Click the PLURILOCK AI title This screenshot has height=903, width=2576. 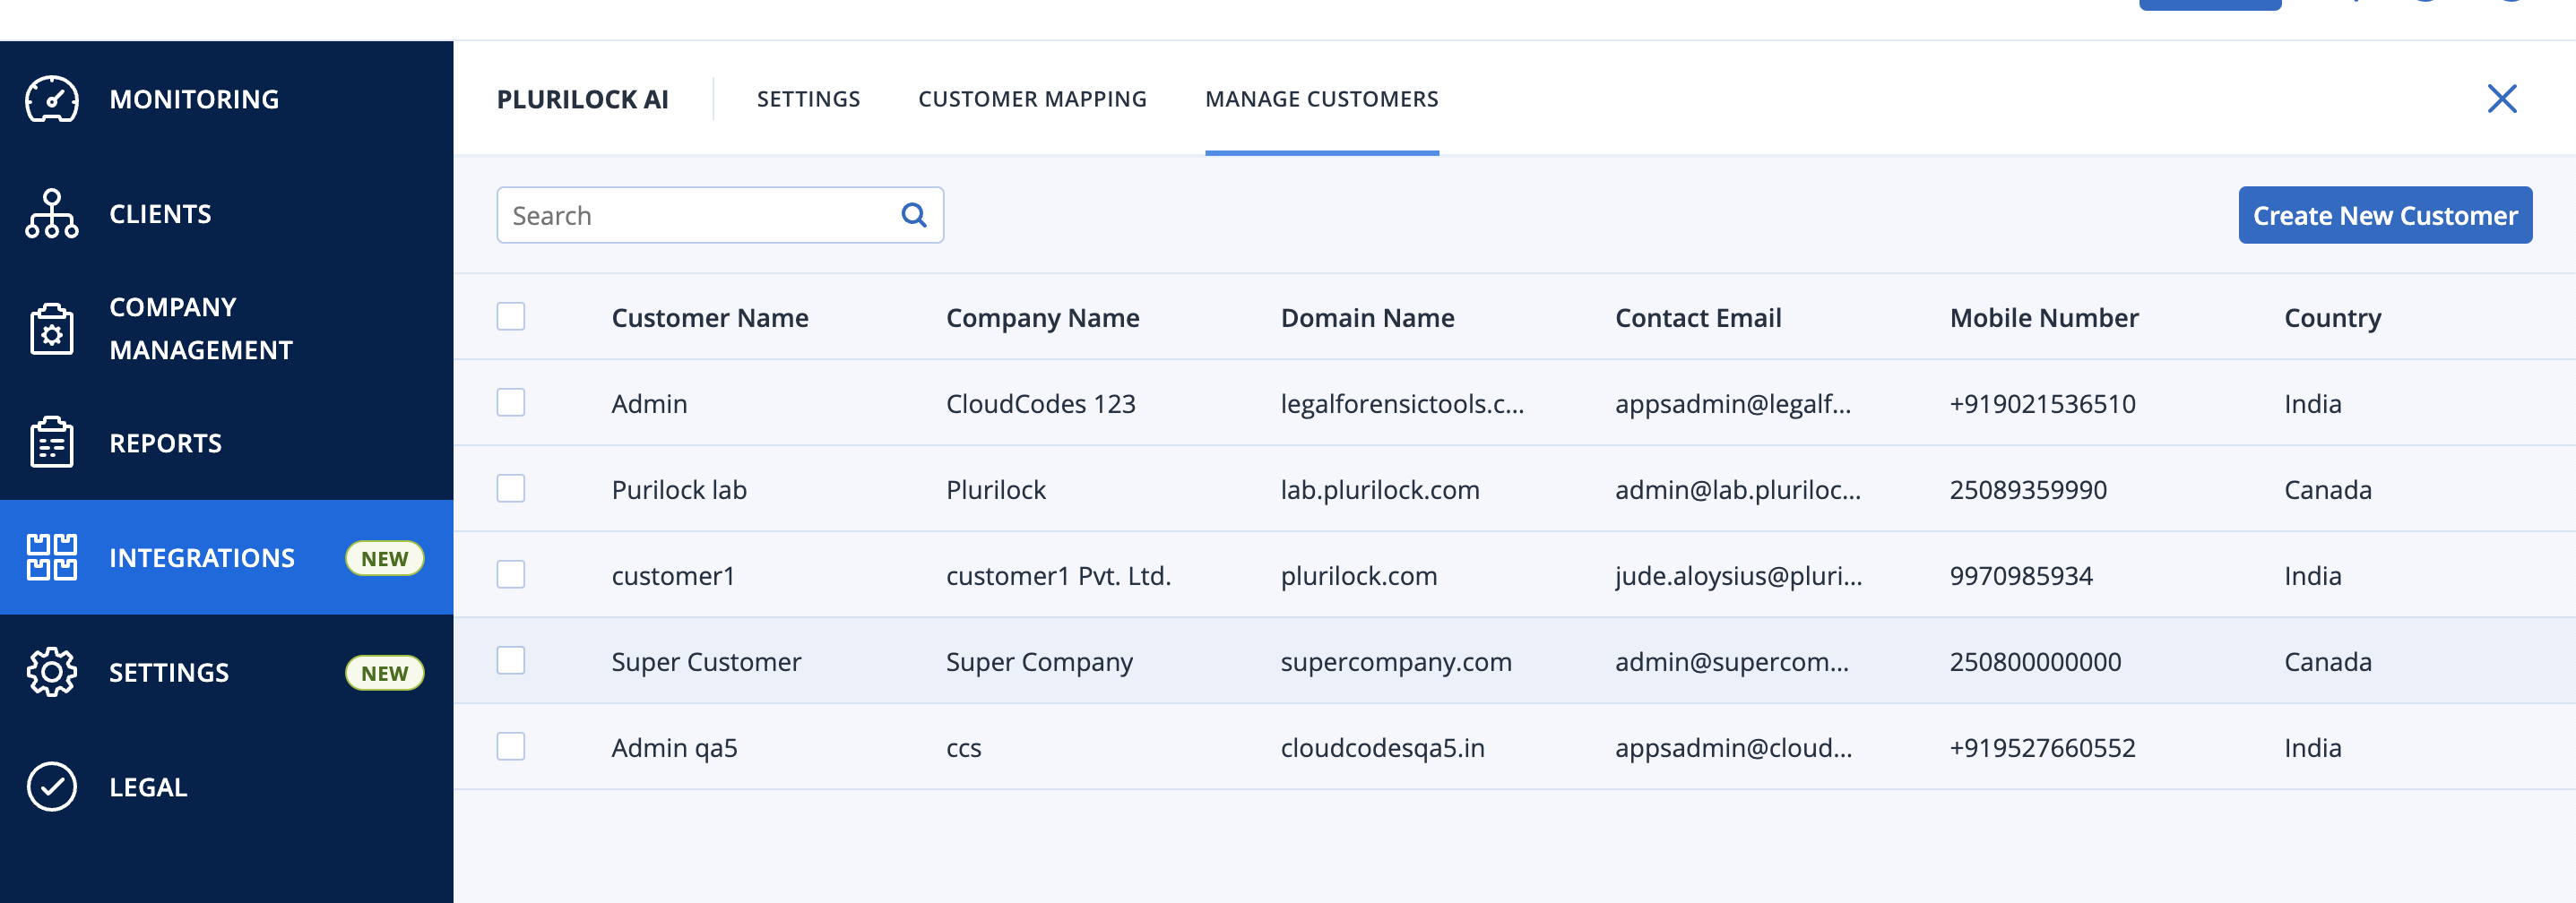(583, 99)
